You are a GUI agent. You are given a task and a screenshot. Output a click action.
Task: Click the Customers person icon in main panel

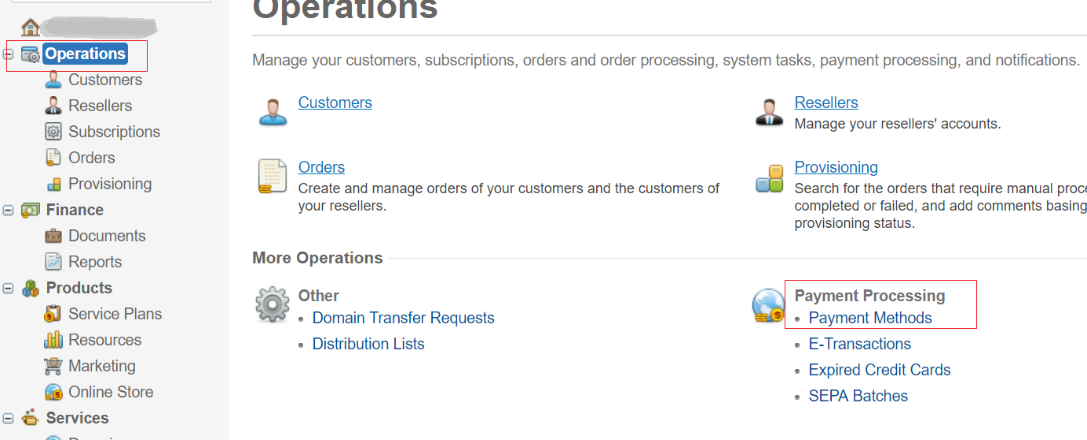pos(273,111)
